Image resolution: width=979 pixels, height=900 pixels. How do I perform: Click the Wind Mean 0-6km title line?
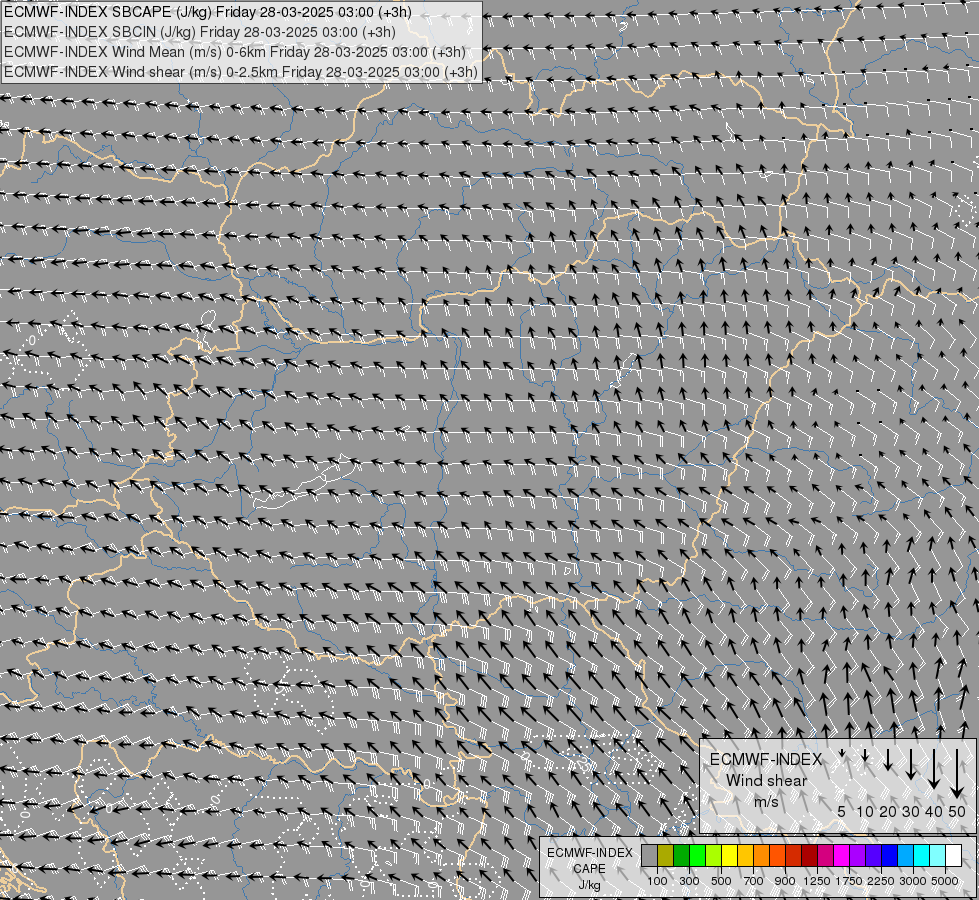235,52
